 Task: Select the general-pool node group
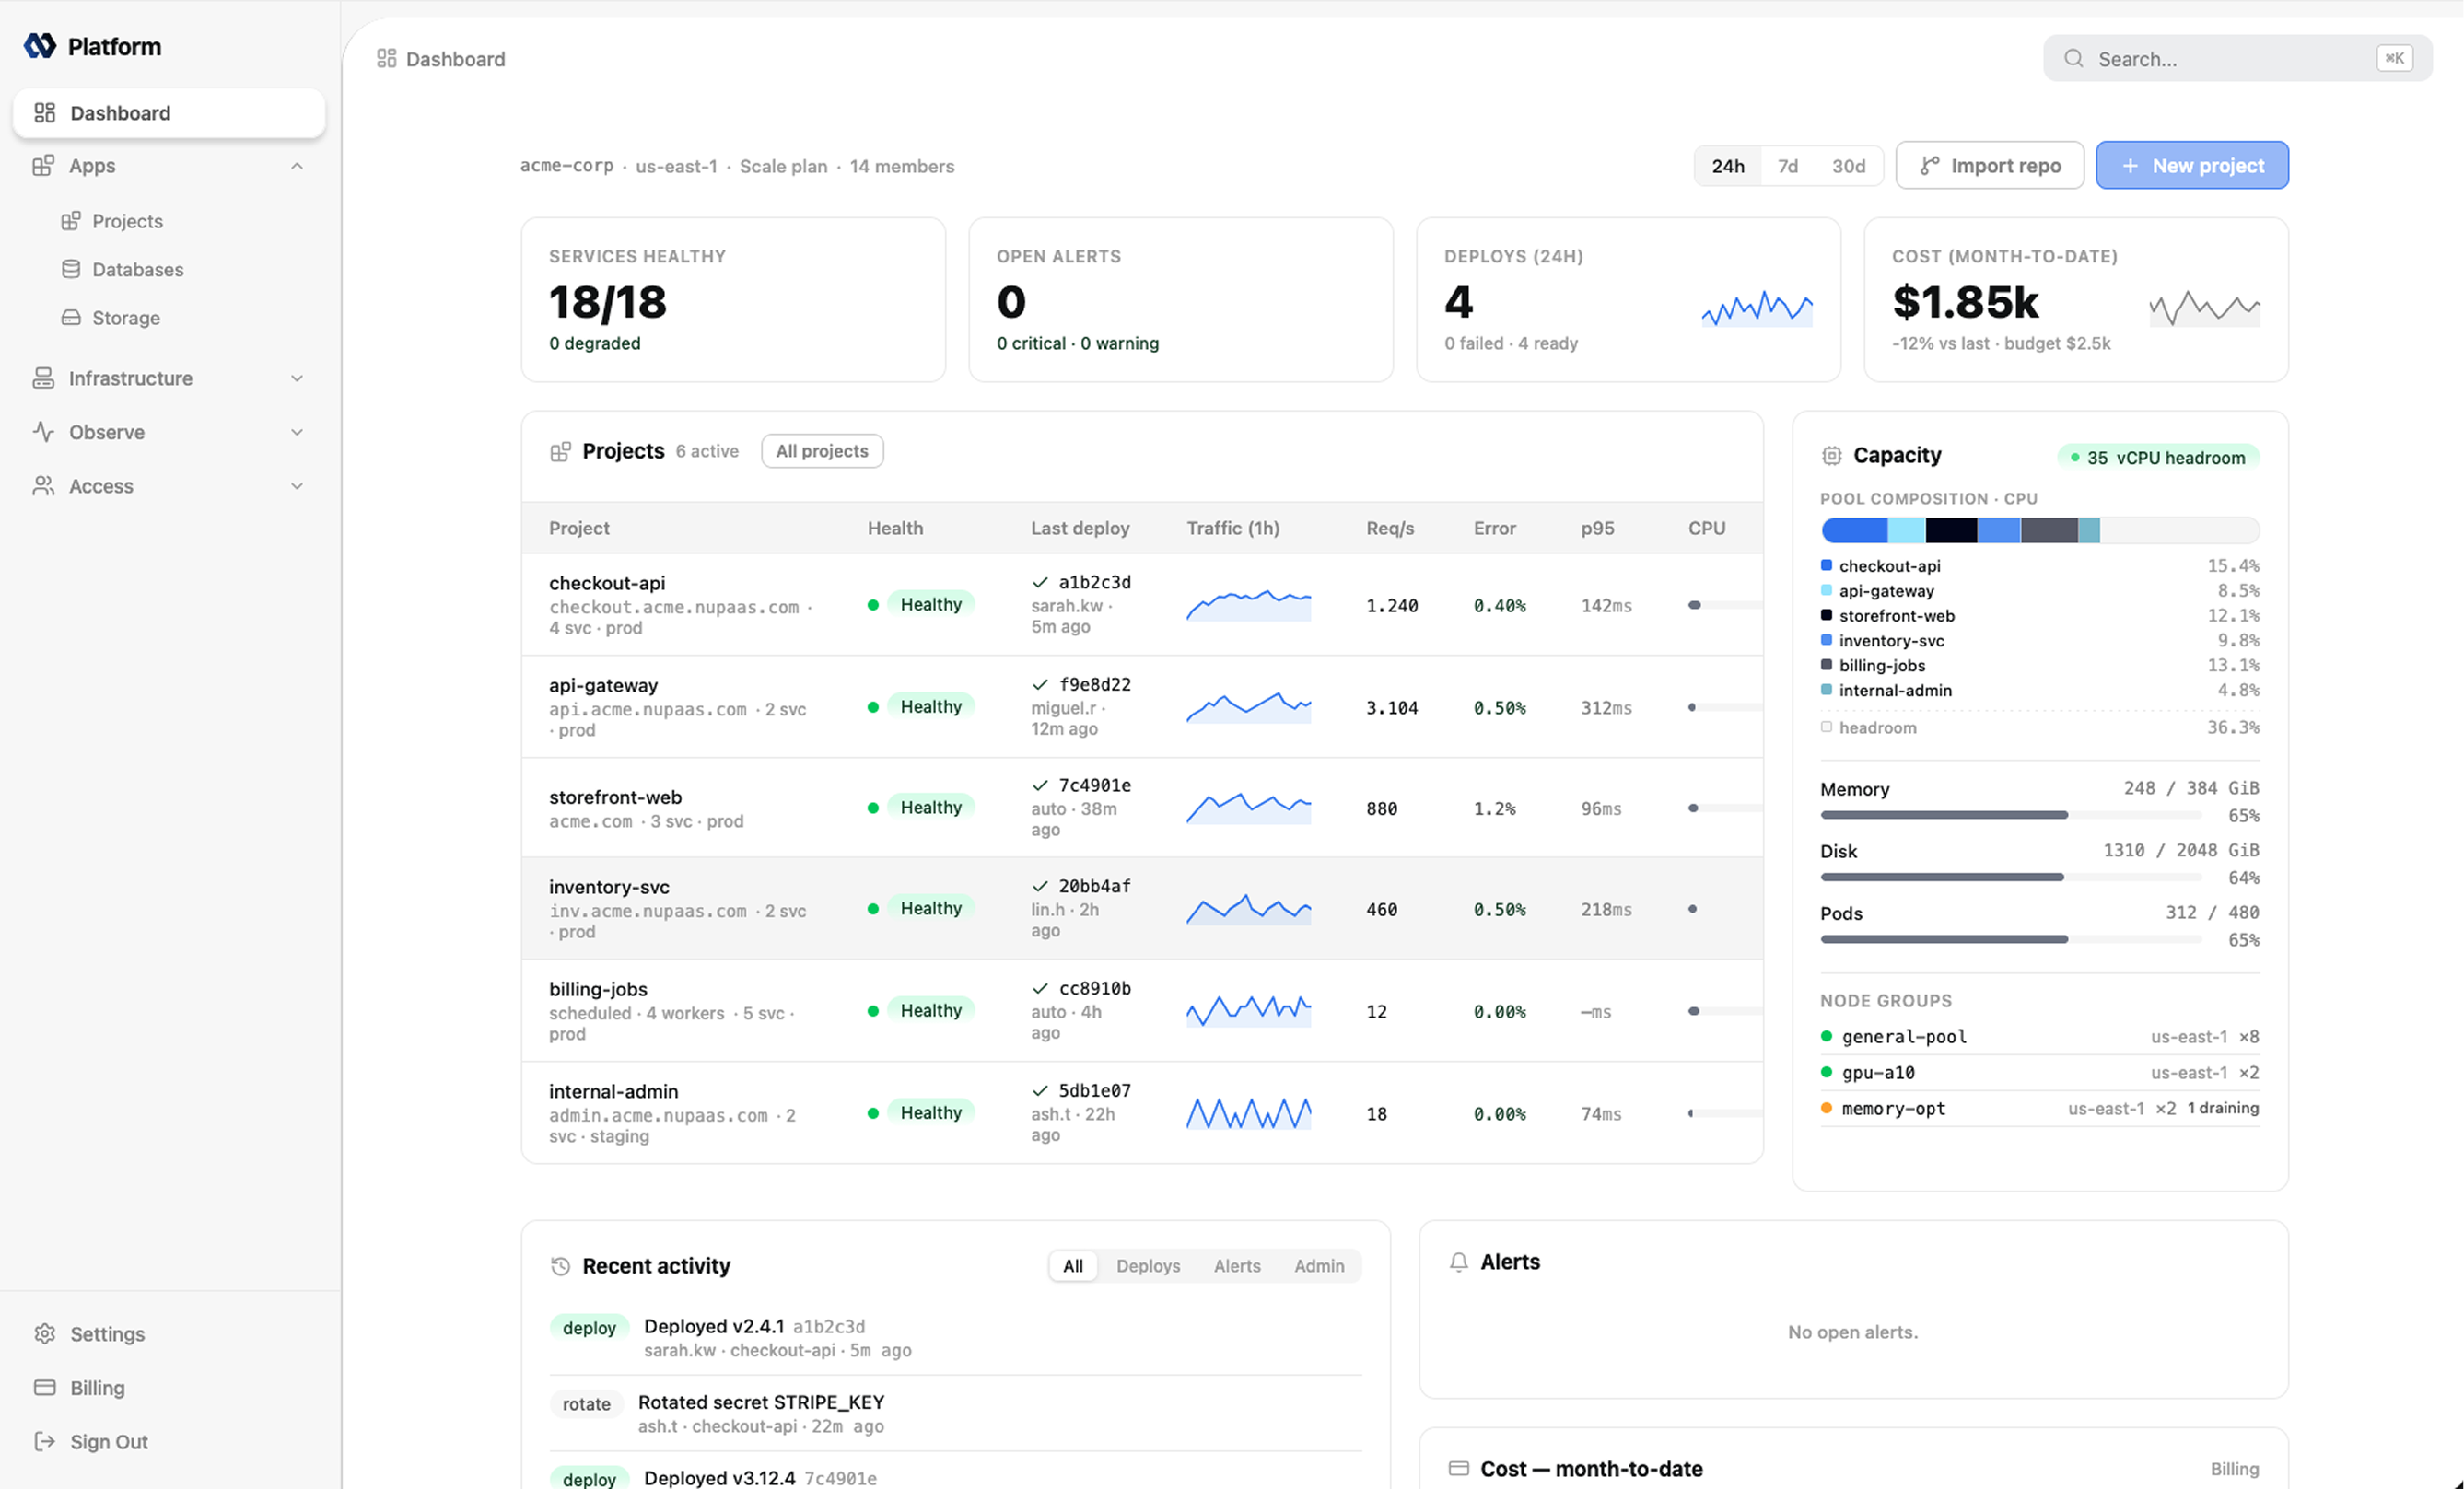coord(2040,1037)
